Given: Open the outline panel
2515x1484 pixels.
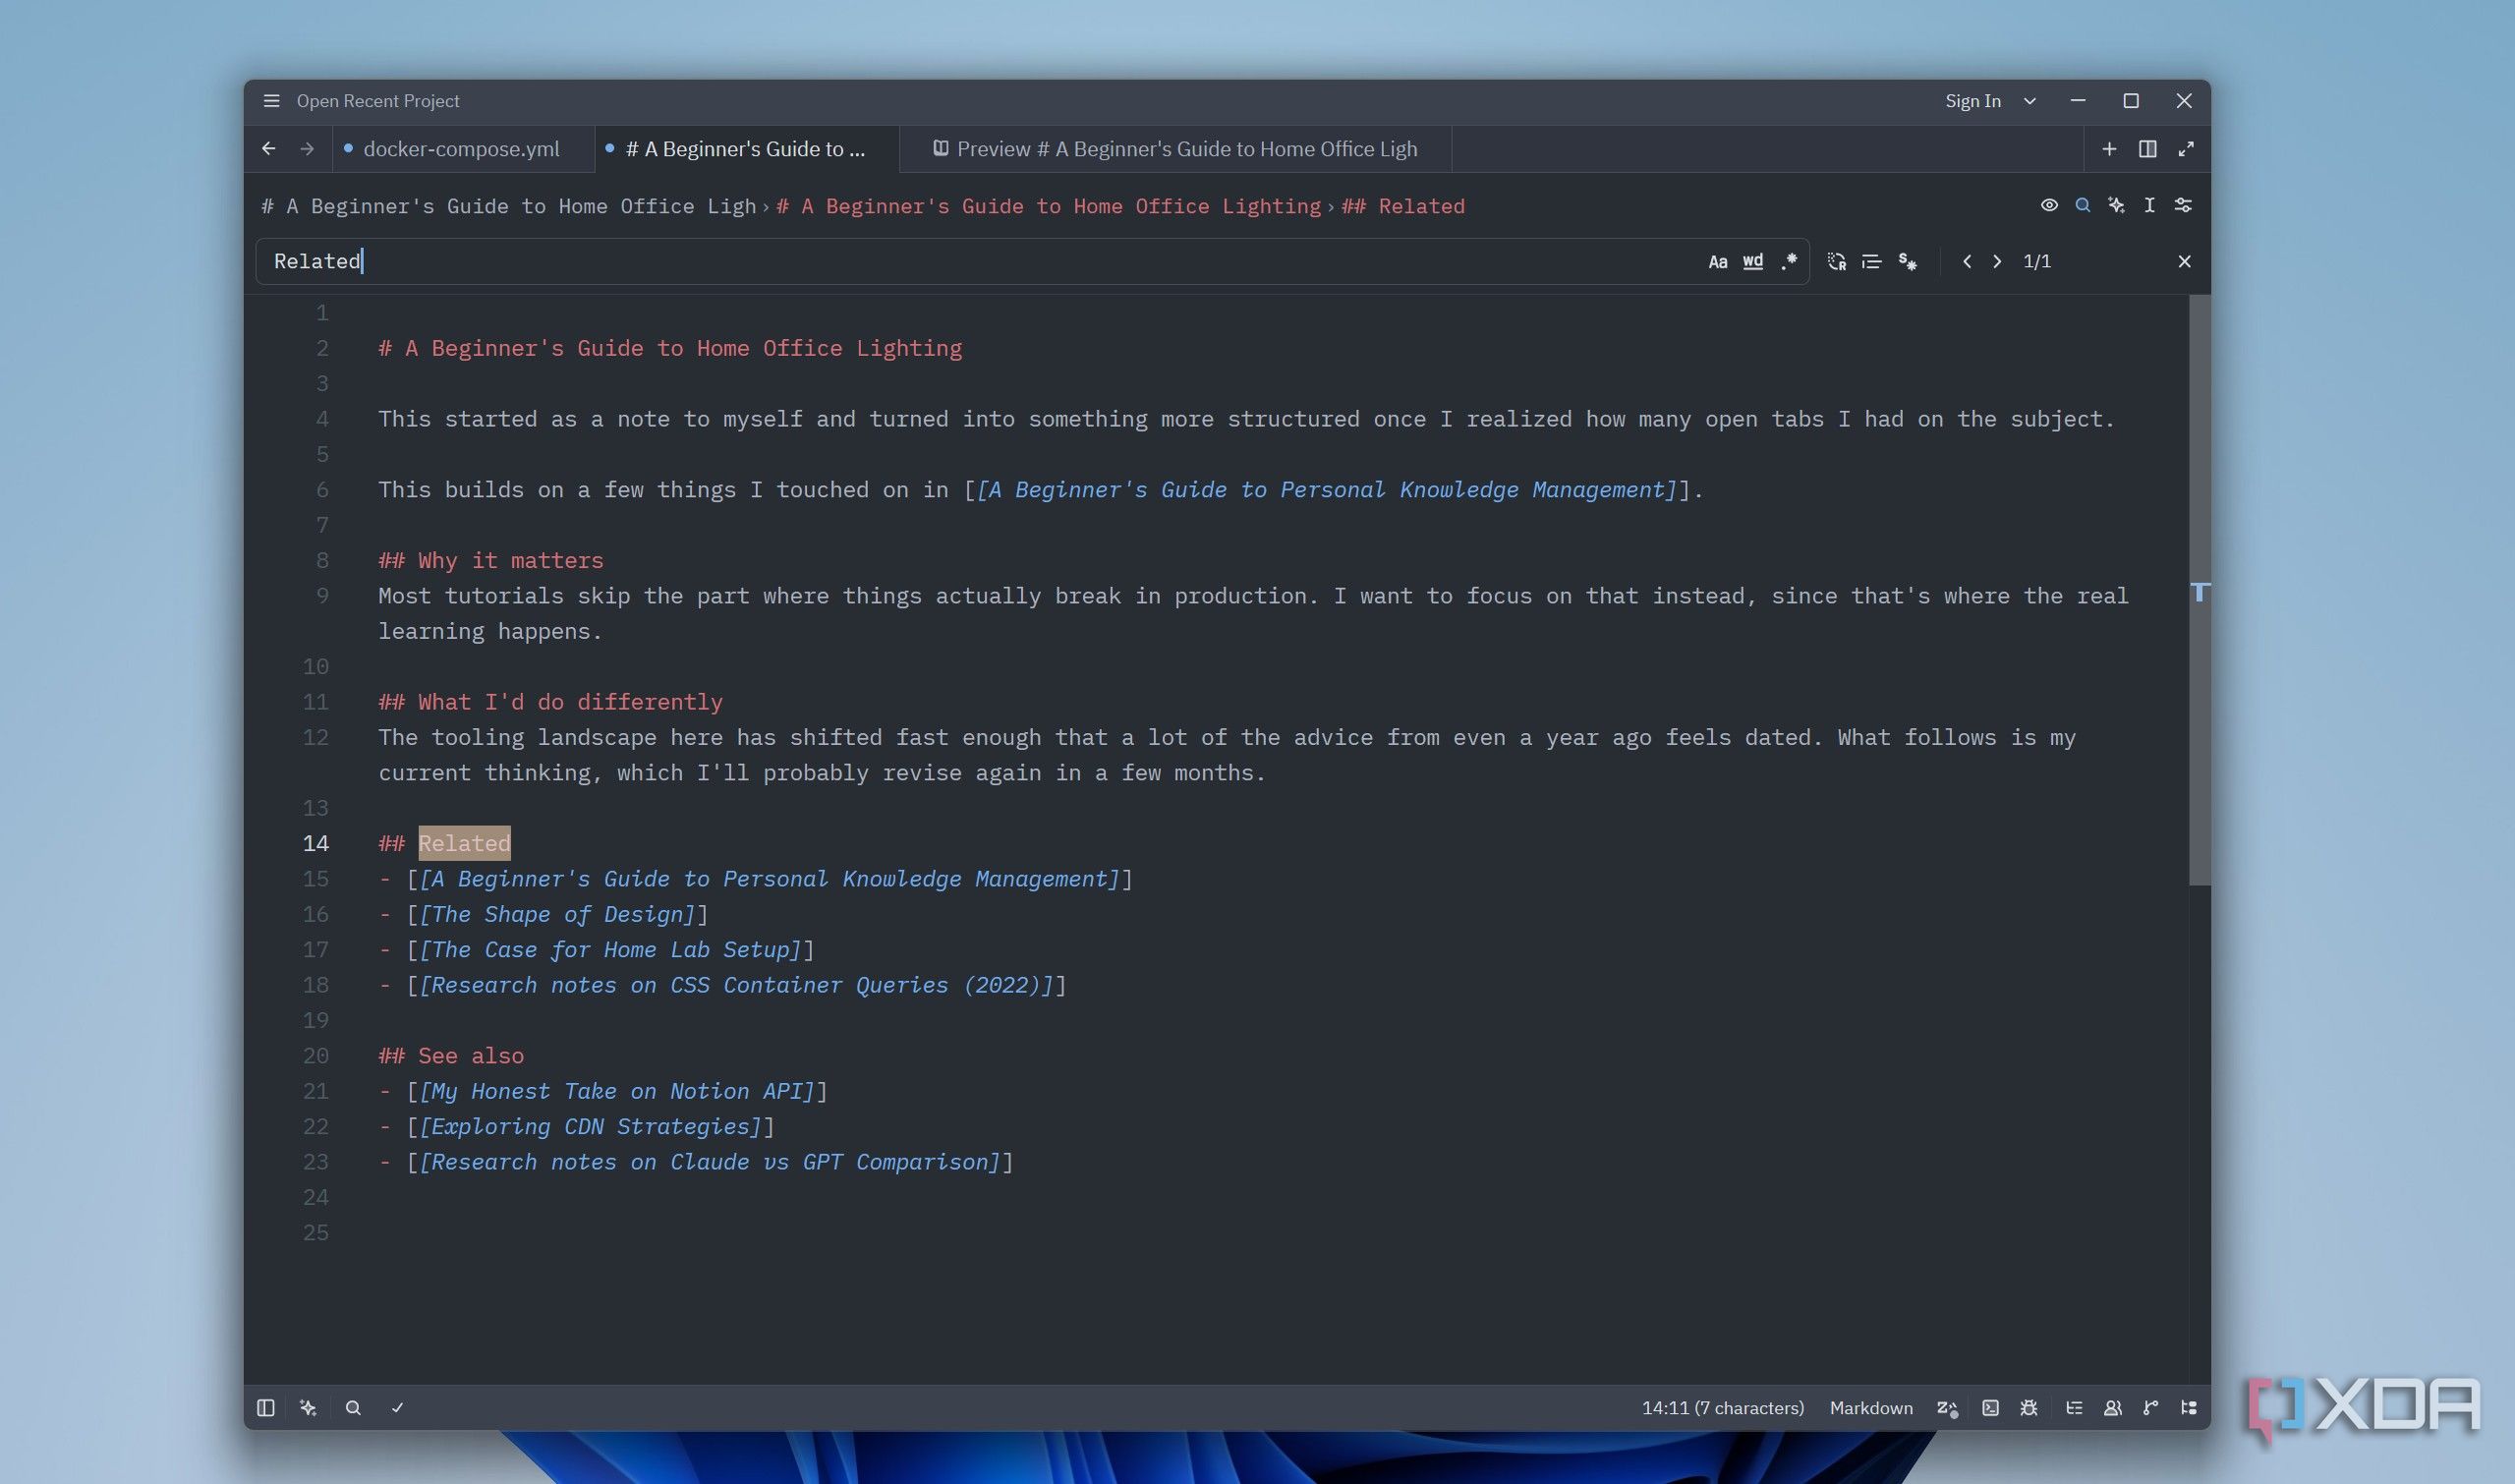Looking at the screenshot, I should (x=2075, y=1408).
